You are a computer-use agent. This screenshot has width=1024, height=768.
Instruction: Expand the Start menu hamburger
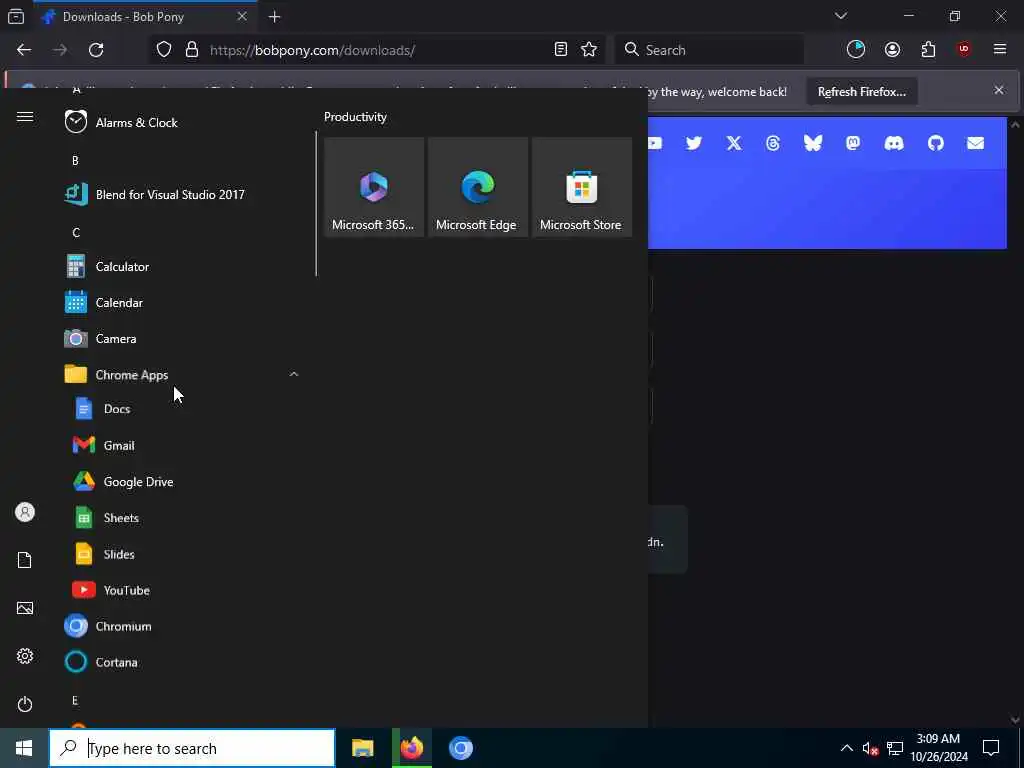(25, 117)
